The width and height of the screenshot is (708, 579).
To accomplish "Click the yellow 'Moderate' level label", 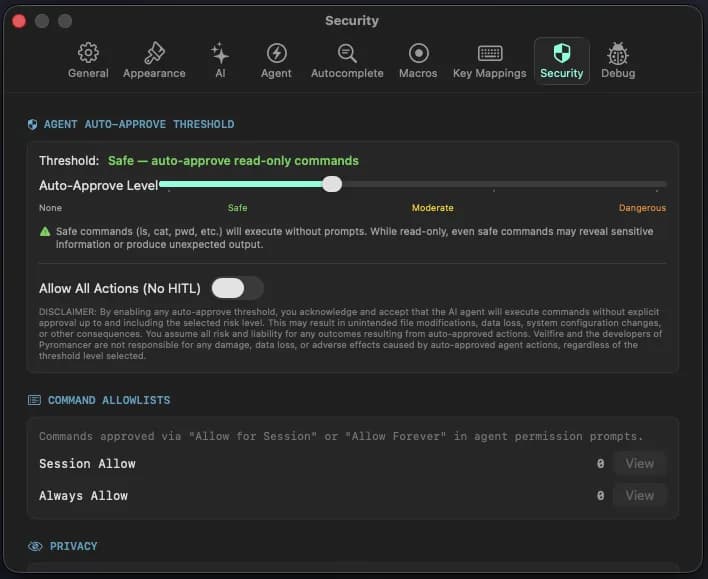I will click(x=433, y=208).
